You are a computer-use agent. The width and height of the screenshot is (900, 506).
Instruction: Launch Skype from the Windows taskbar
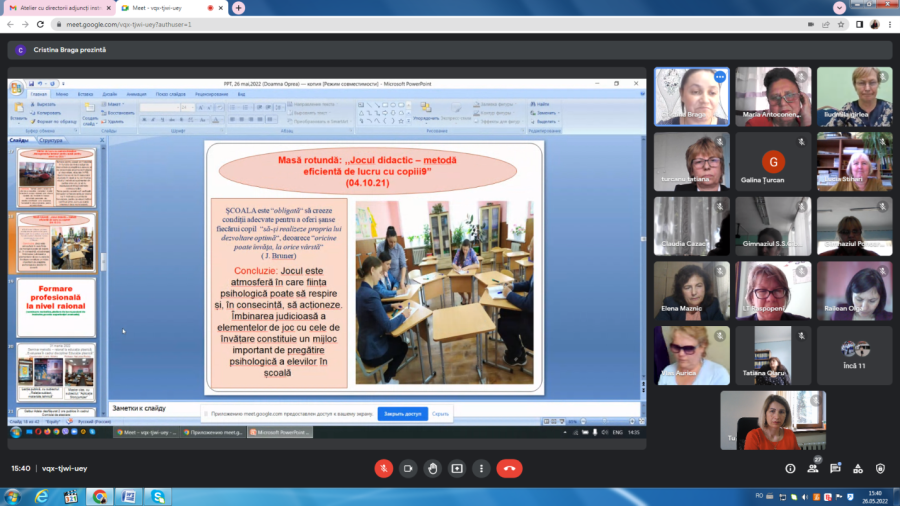point(158,496)
